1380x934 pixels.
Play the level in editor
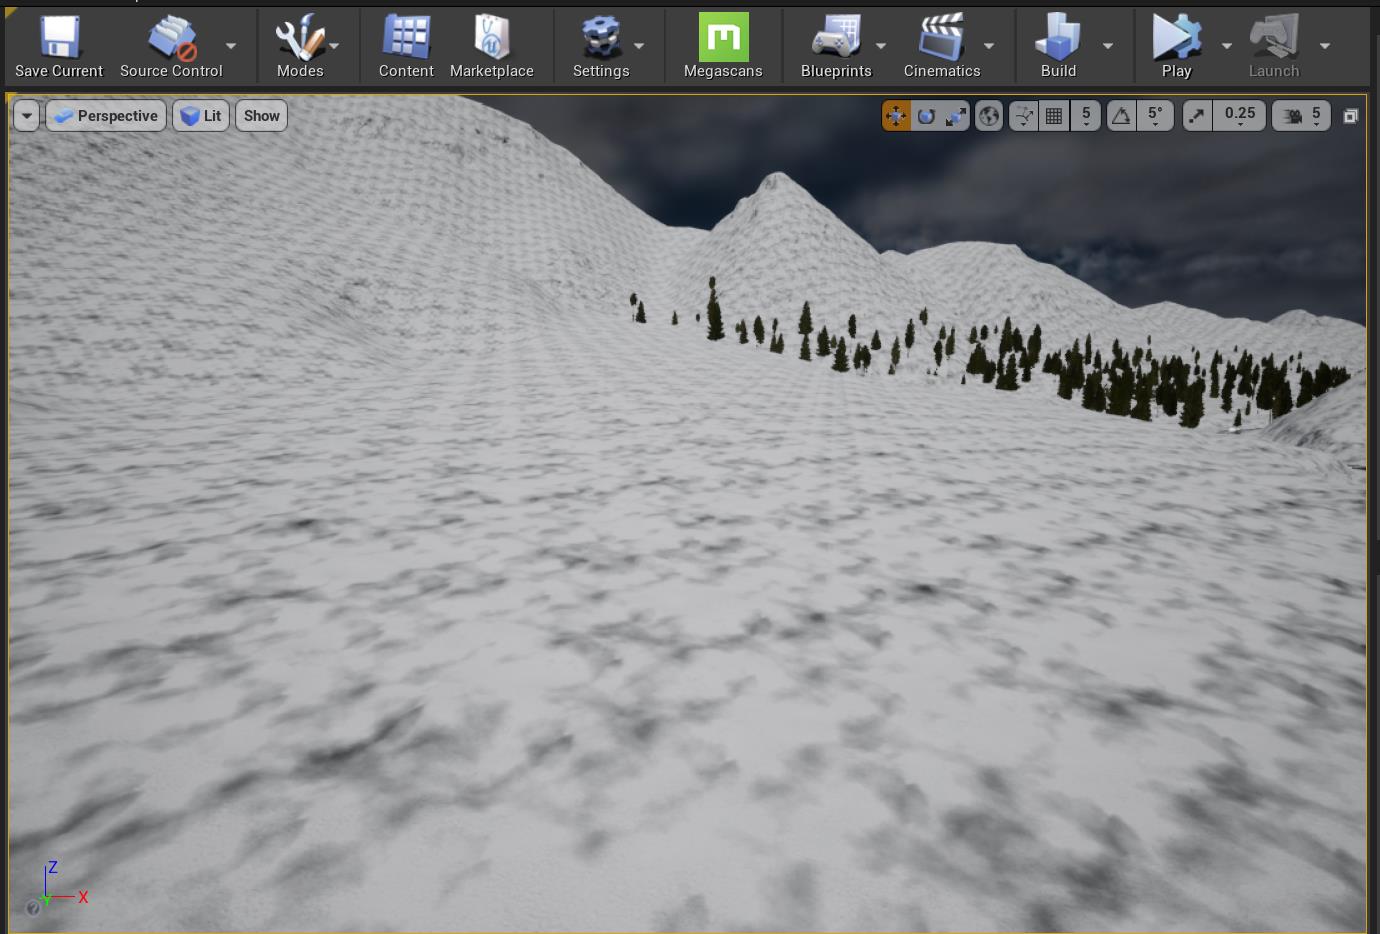1177,47
